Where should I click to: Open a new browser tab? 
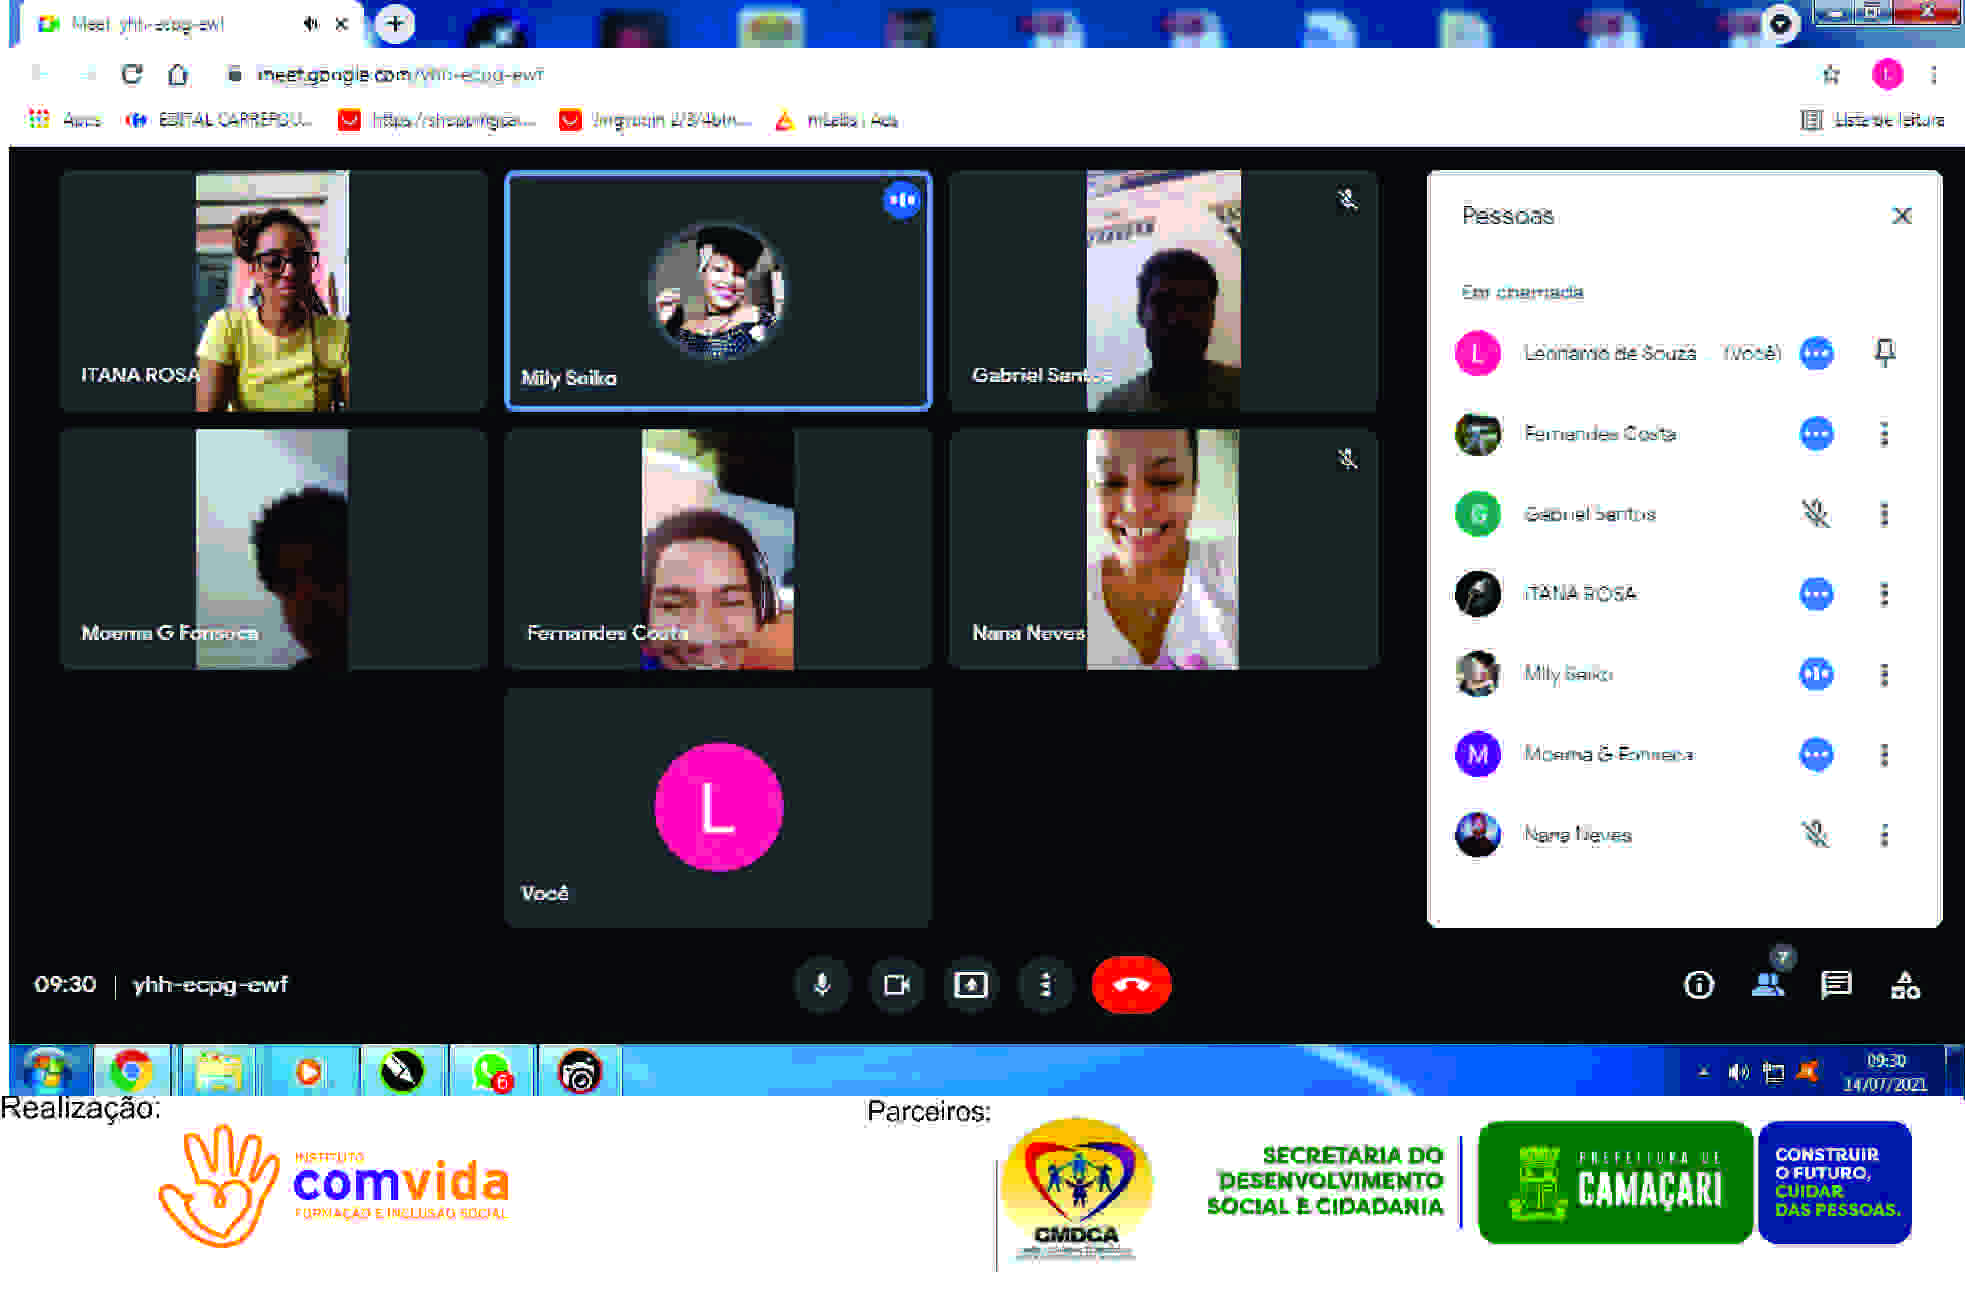pos(395,24)
